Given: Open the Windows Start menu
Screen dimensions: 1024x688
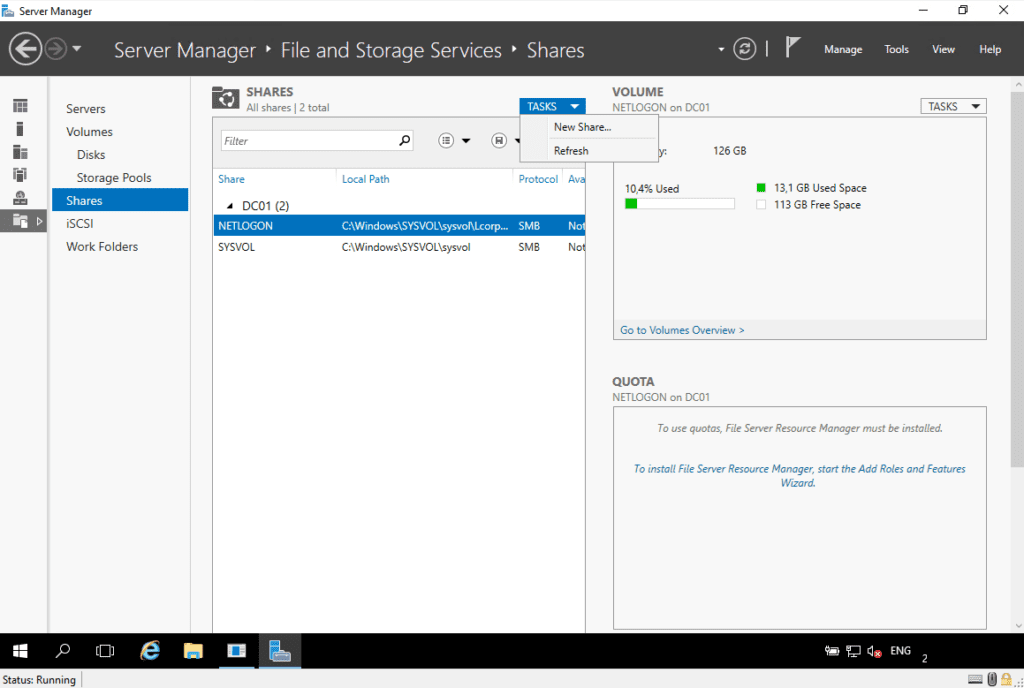Looking at the screenshot, I should [x=20, y=651].
